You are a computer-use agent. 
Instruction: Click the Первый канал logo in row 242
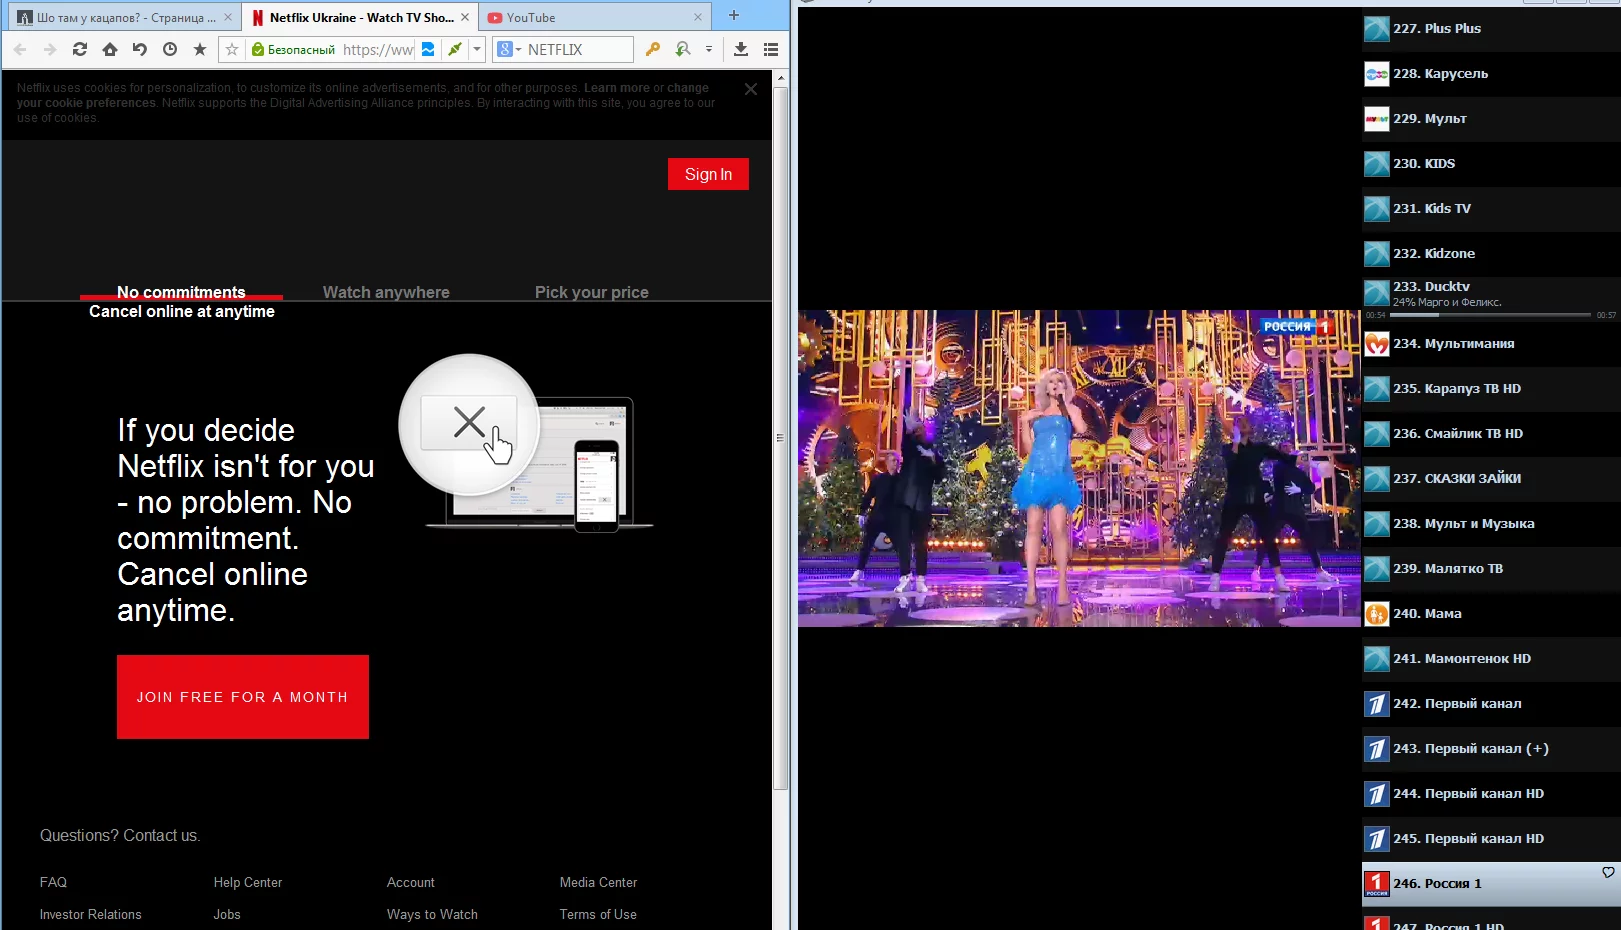click(1377, 703)
